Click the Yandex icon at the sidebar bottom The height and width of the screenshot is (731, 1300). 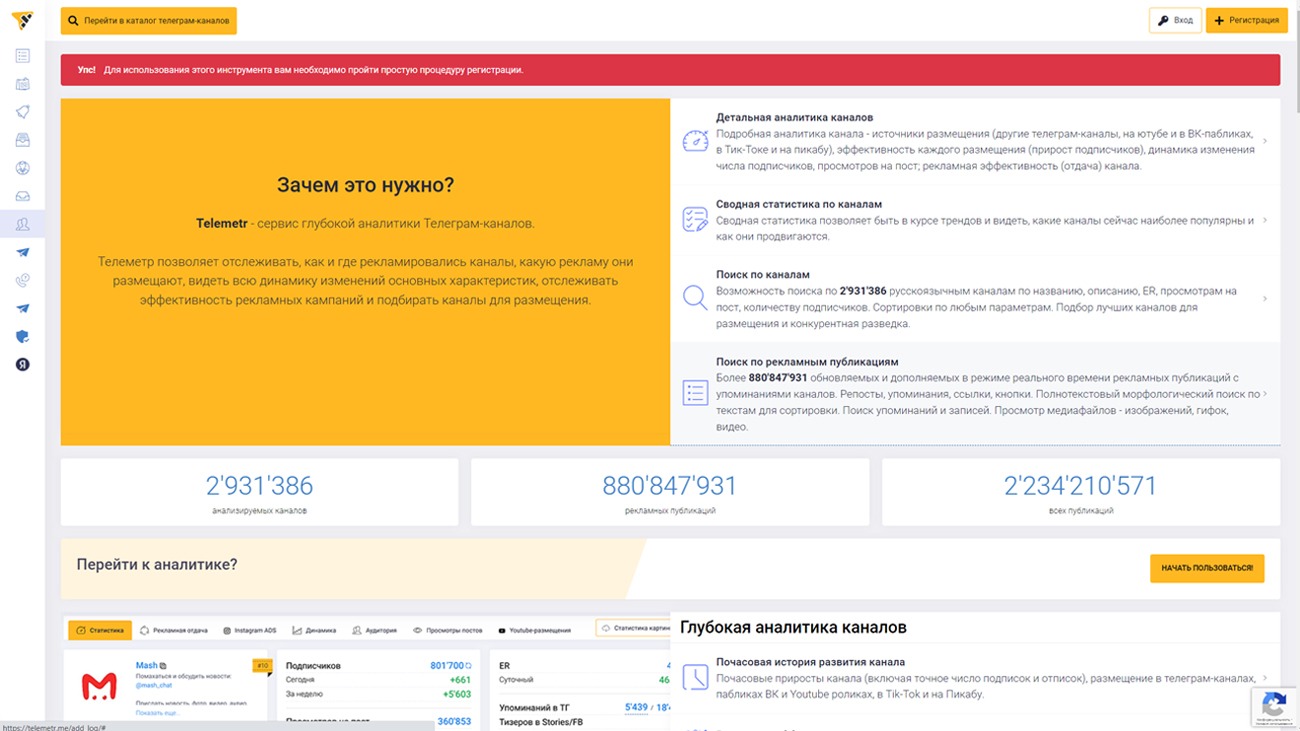coord(22,365)
